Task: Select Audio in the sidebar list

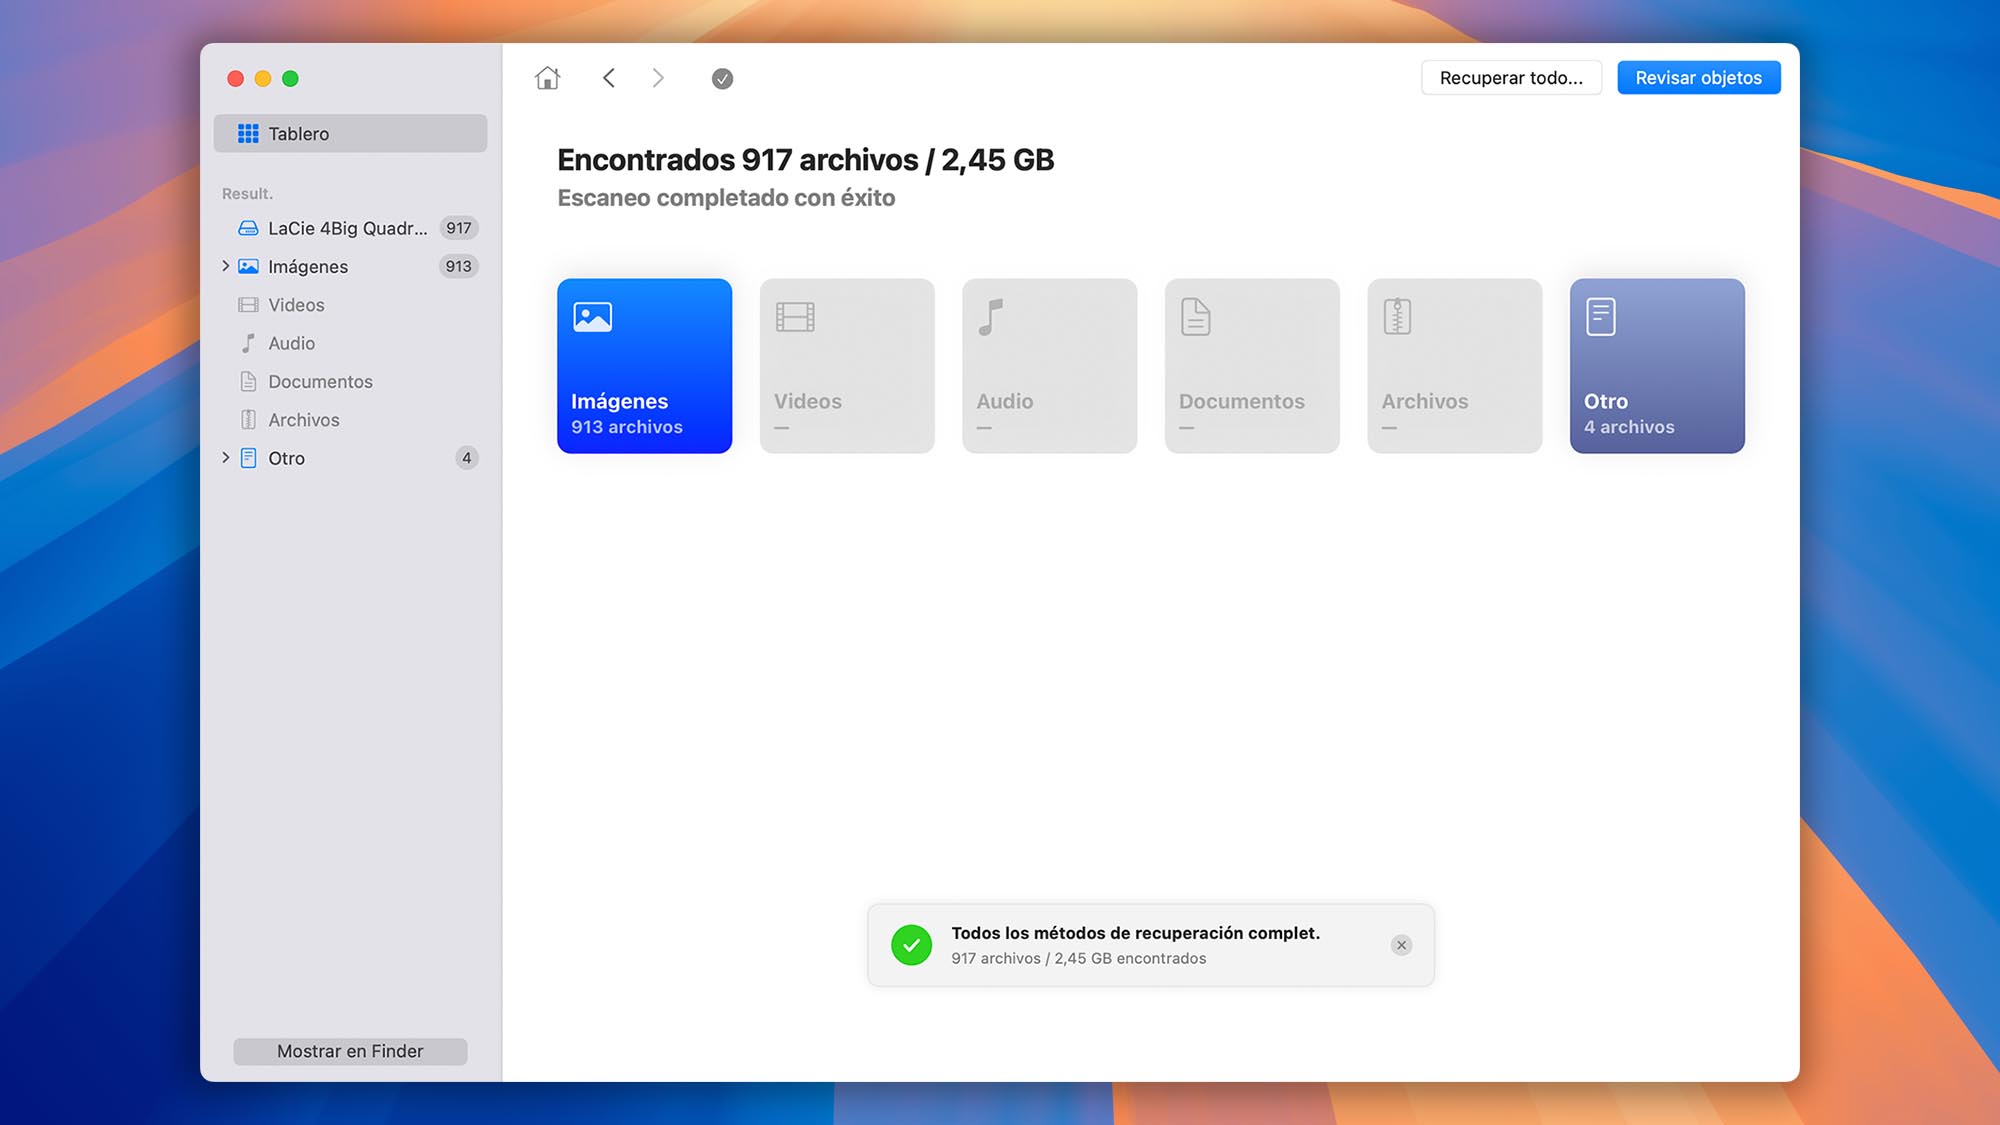Action: click(x=350, y=343)
